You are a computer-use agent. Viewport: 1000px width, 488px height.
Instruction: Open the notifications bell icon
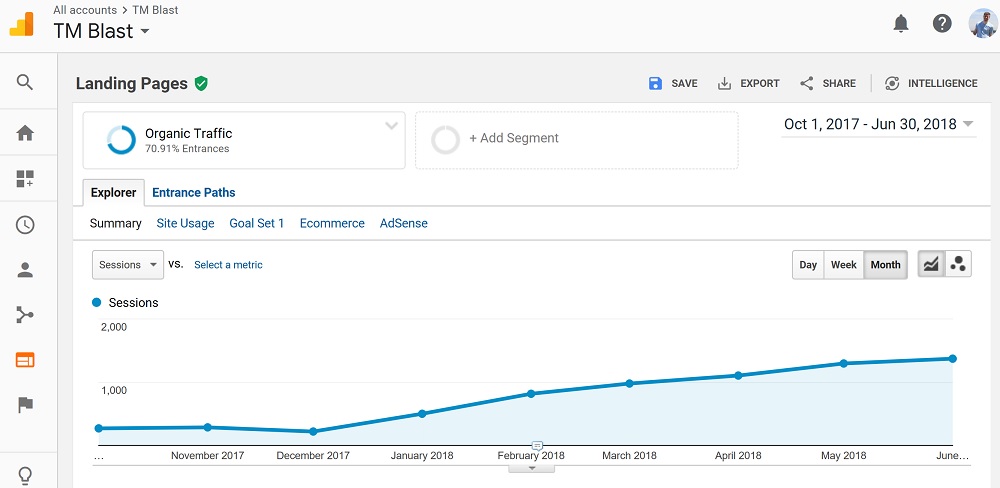(901, 24)
